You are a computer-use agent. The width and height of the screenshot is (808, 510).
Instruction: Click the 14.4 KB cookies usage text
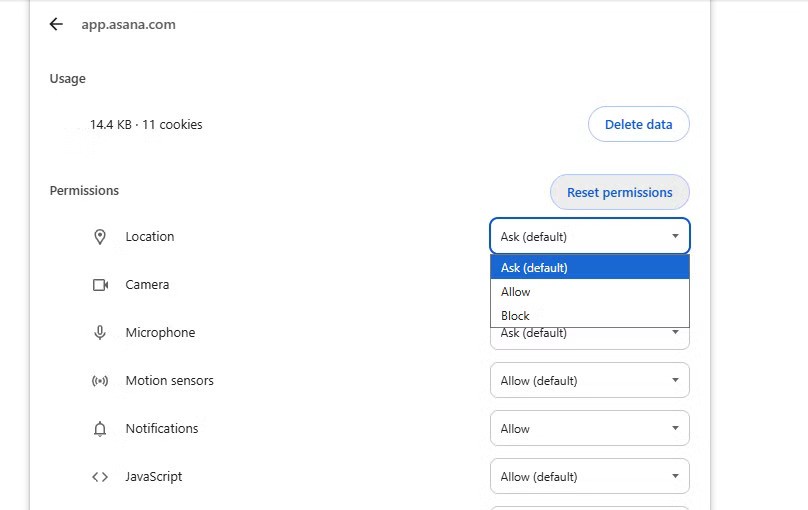pyautogui.click(x=146, y=125)
